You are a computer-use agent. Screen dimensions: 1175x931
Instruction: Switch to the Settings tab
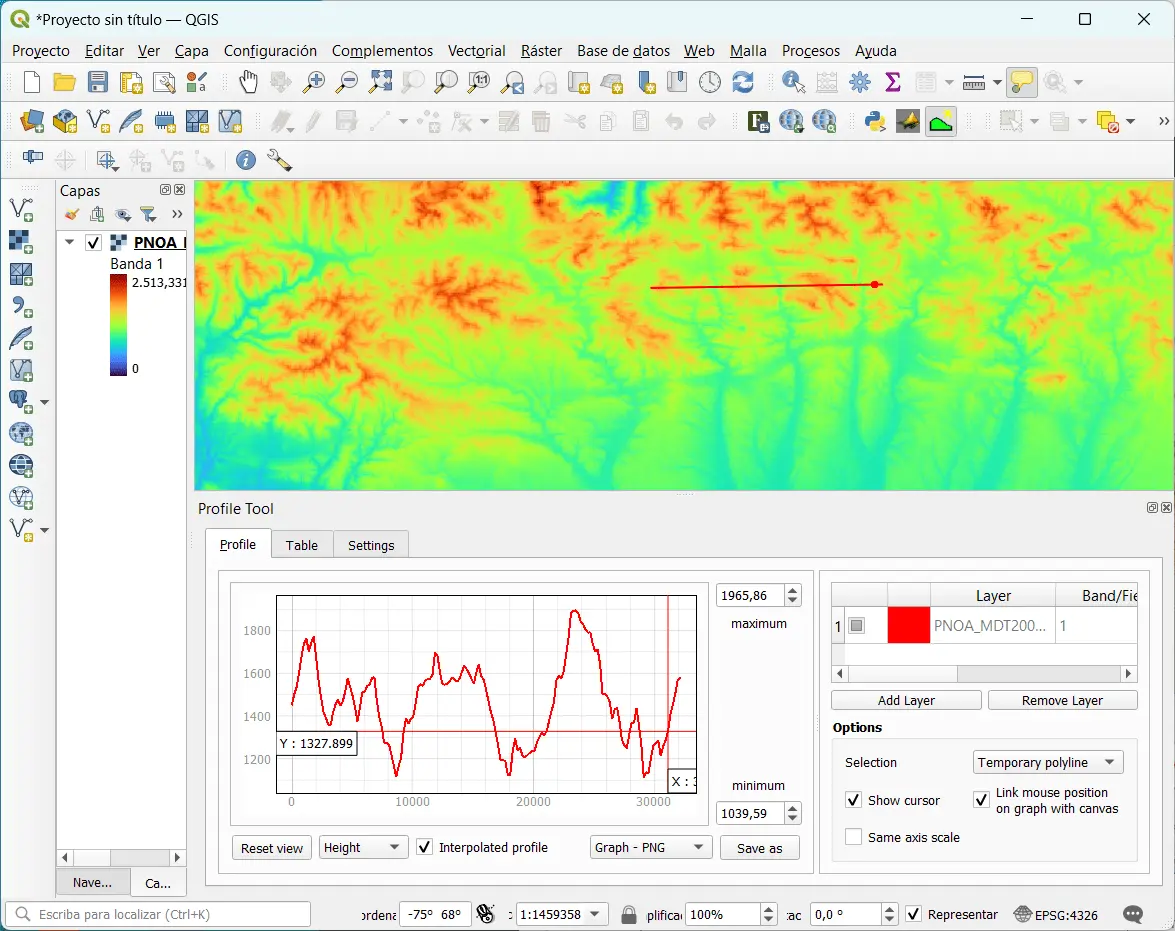coord(371,545)
